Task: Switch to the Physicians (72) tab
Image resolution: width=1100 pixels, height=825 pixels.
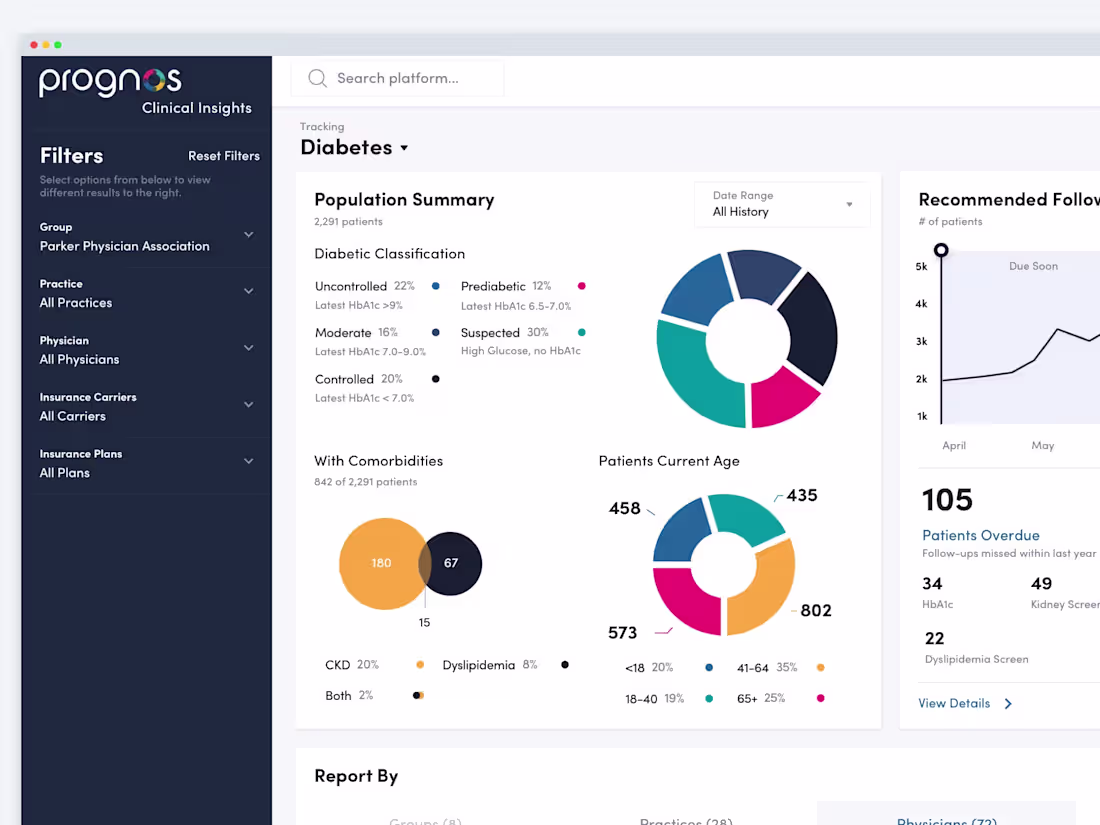Action: click(946, 818)
